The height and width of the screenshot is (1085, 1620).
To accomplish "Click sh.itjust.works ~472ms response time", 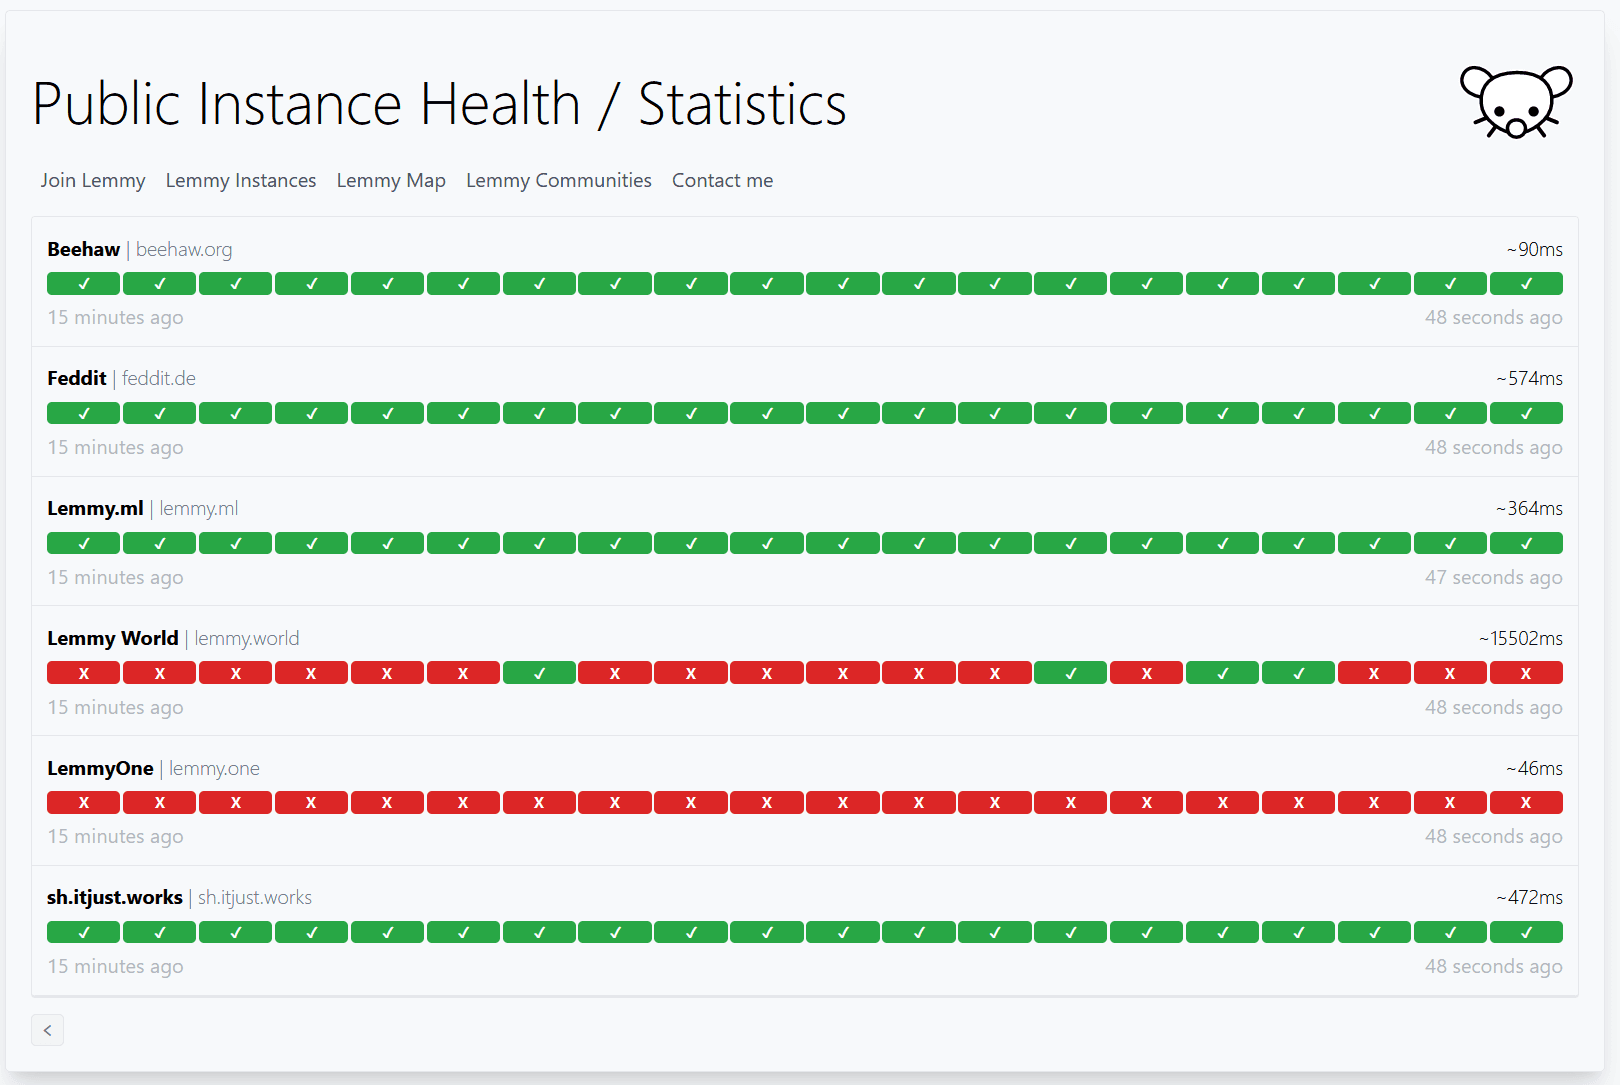I will click(1530, 898).
